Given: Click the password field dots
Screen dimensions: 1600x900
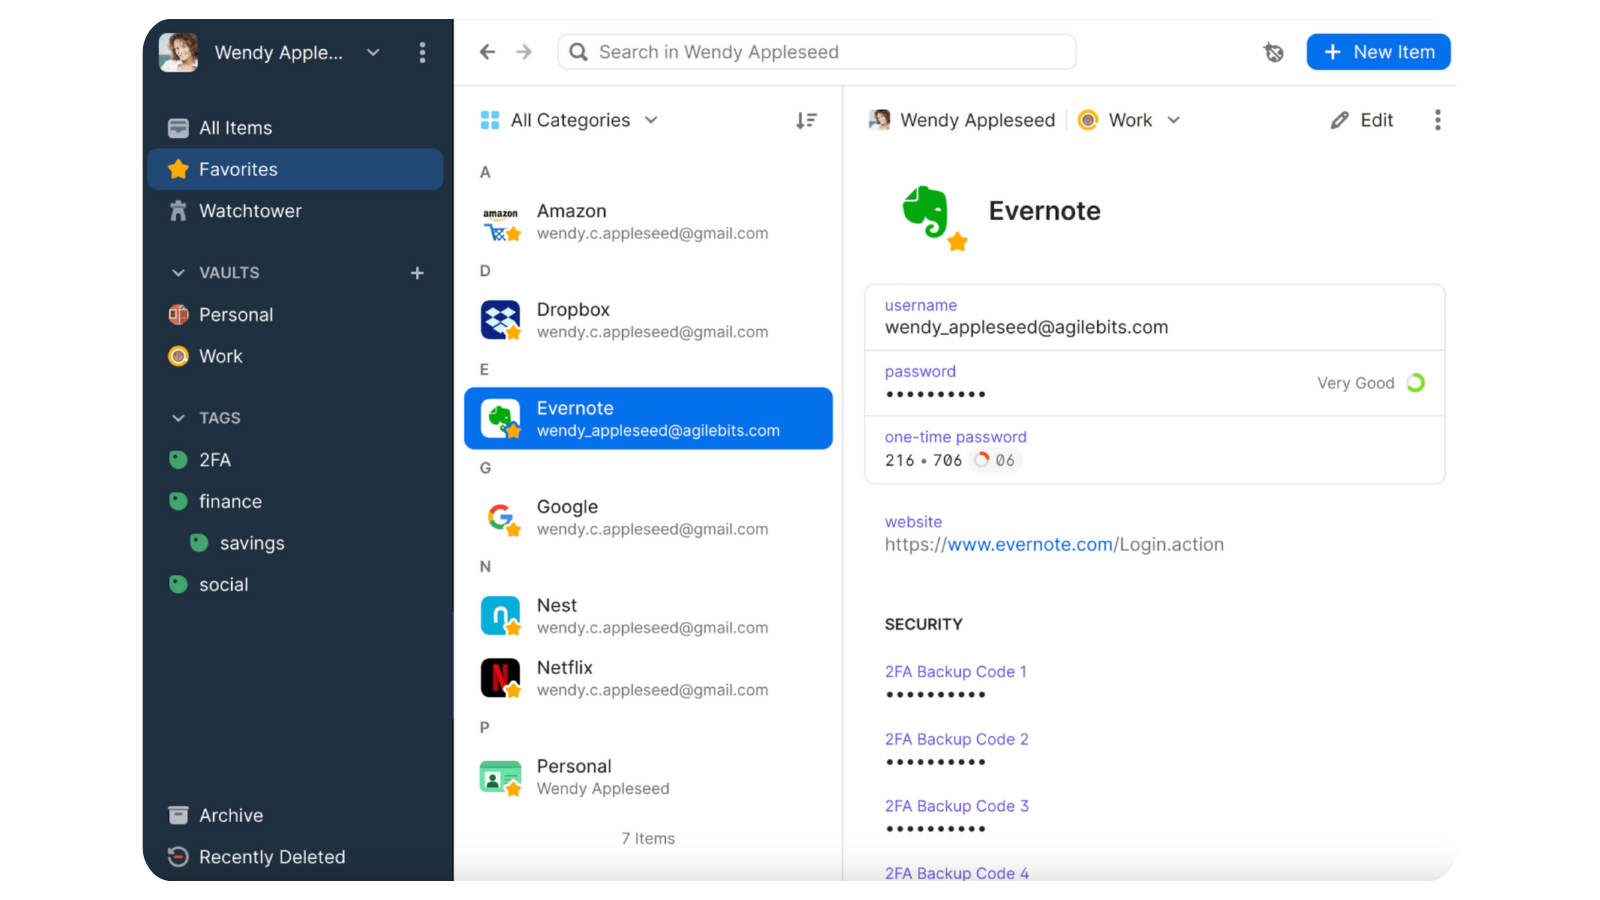Looking at the screenshot, I should coord(936,394).
